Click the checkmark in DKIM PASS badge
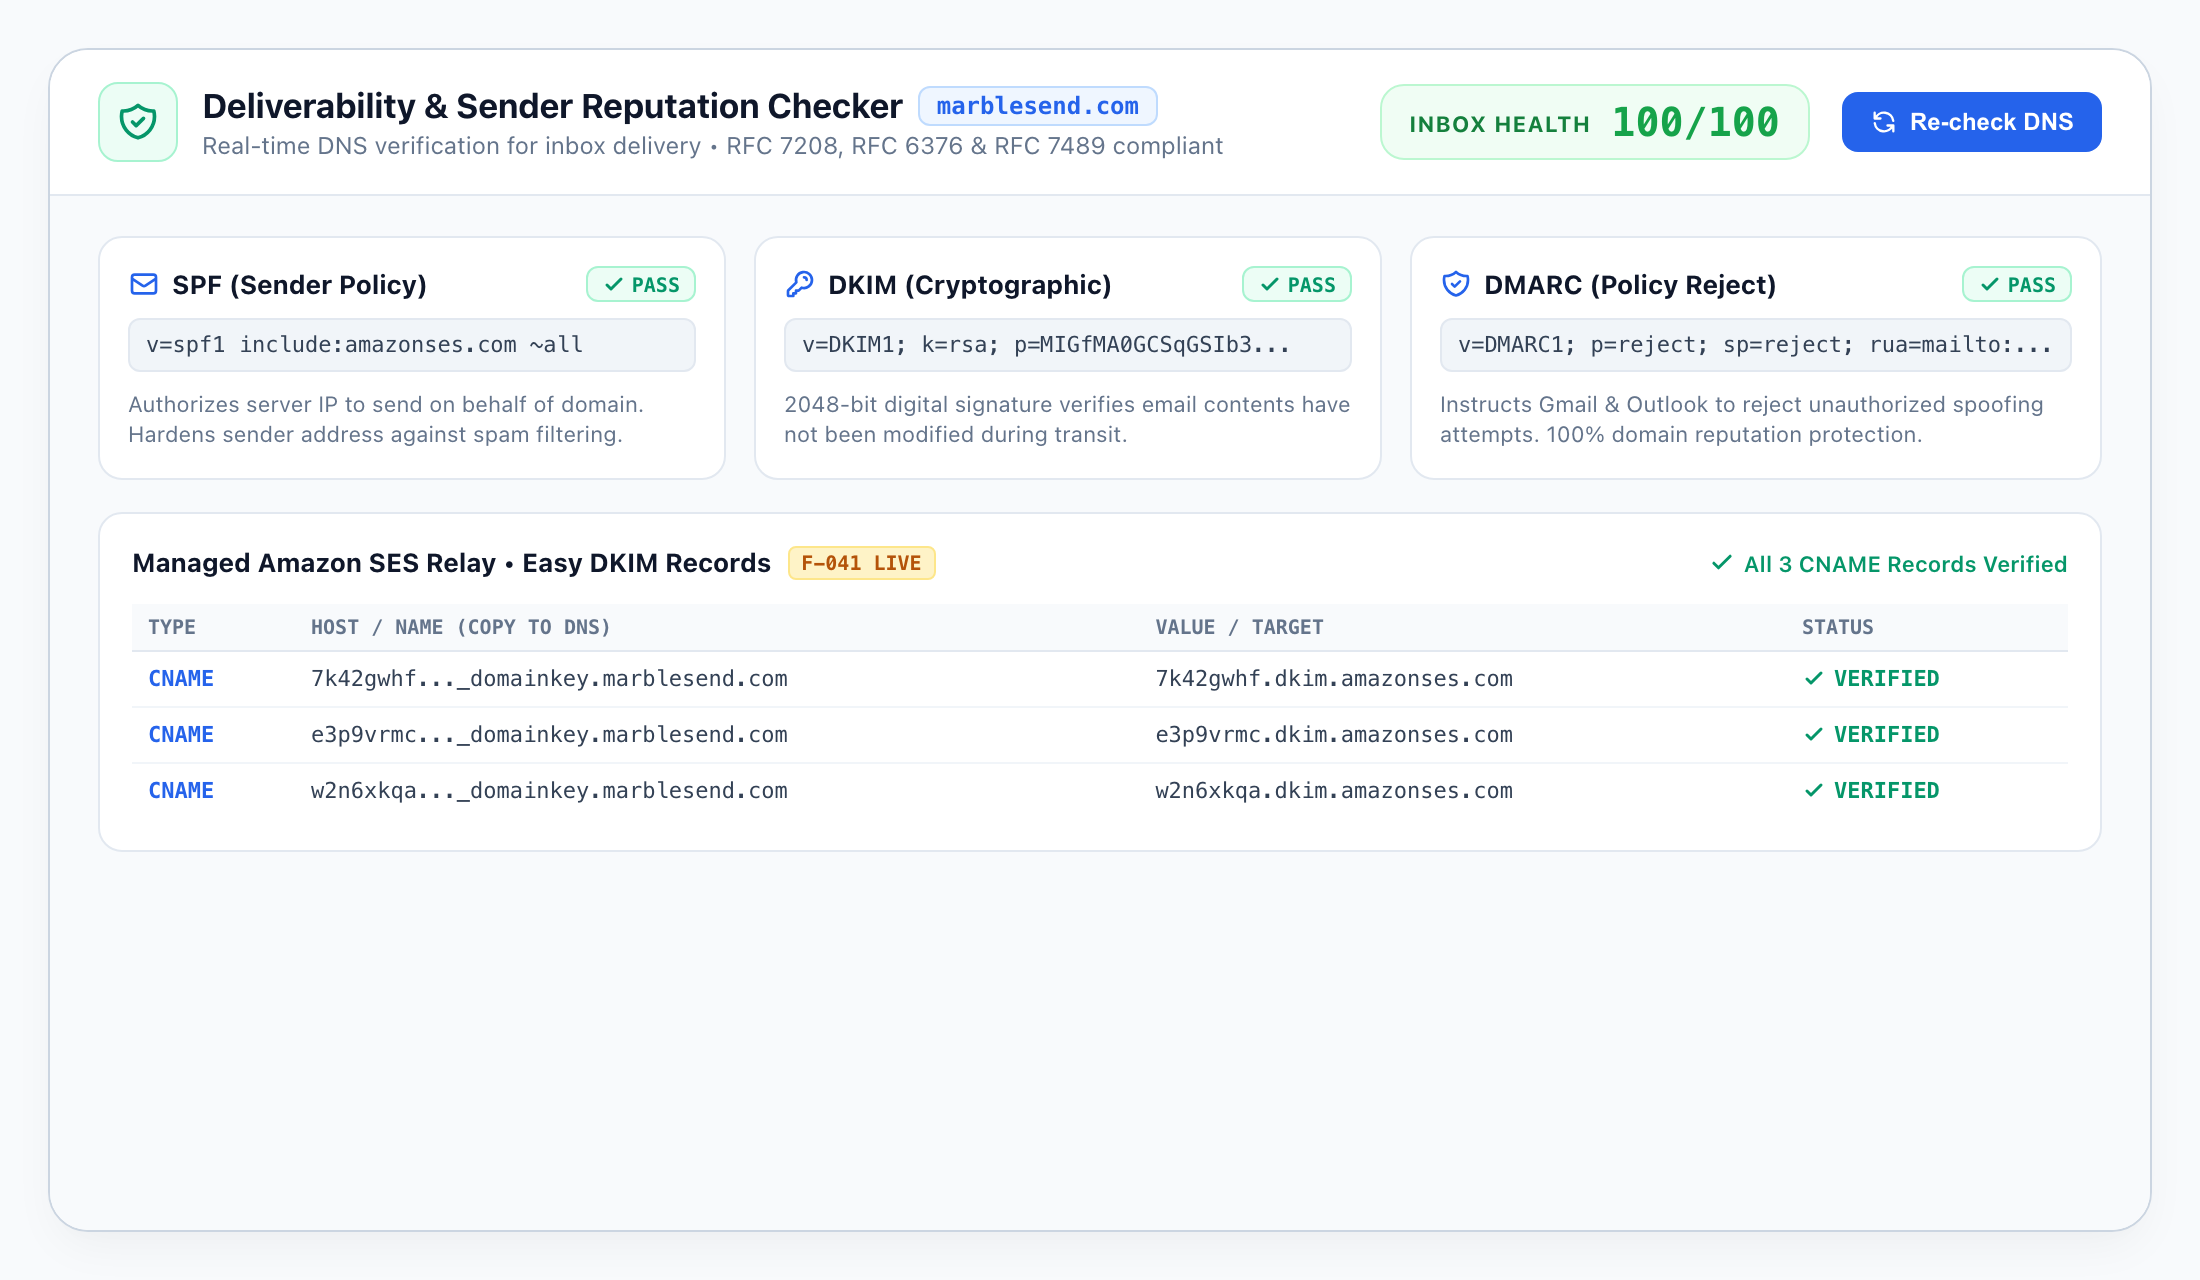This screenshot has width=2200, height=1280. coord(1270,285)
